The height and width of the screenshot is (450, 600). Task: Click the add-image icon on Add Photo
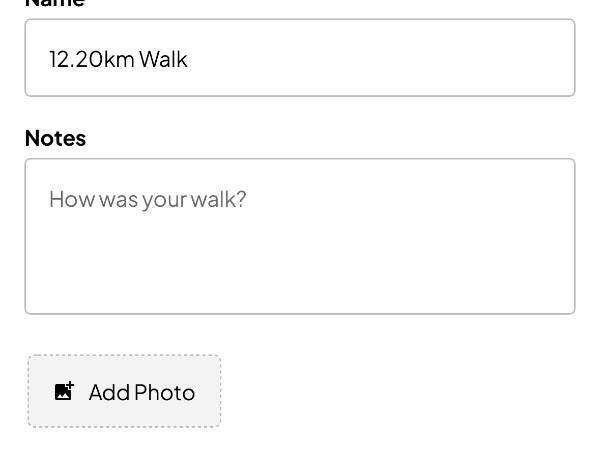pyautogui.click(x=64, y=391)
